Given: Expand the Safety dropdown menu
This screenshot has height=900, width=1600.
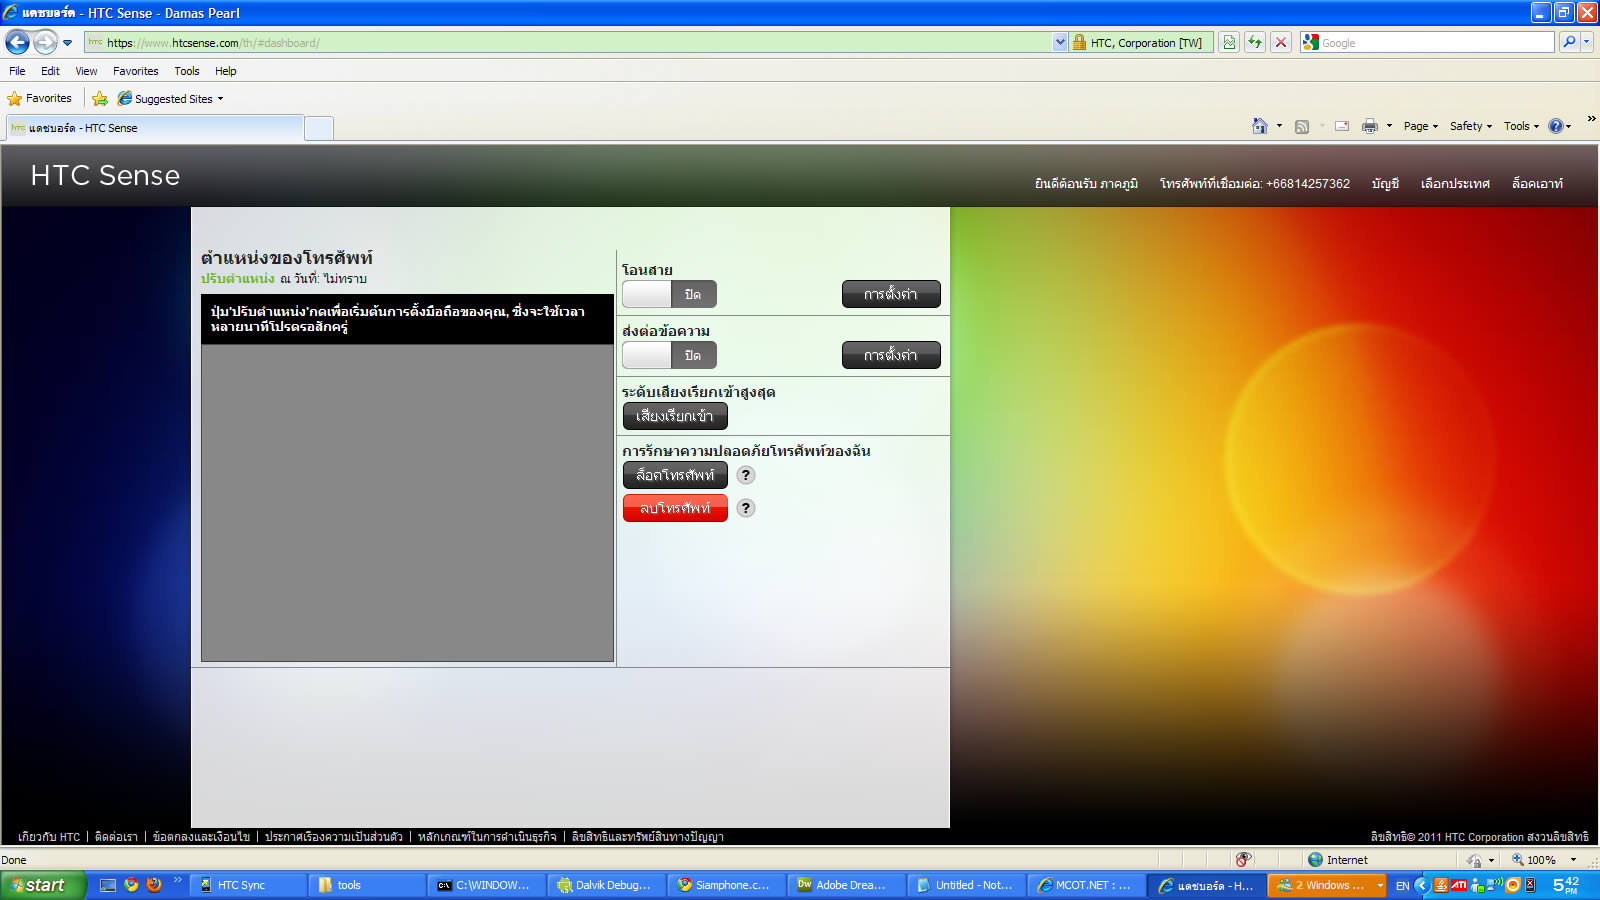Looking at the screenshot, I should 1470,126.
